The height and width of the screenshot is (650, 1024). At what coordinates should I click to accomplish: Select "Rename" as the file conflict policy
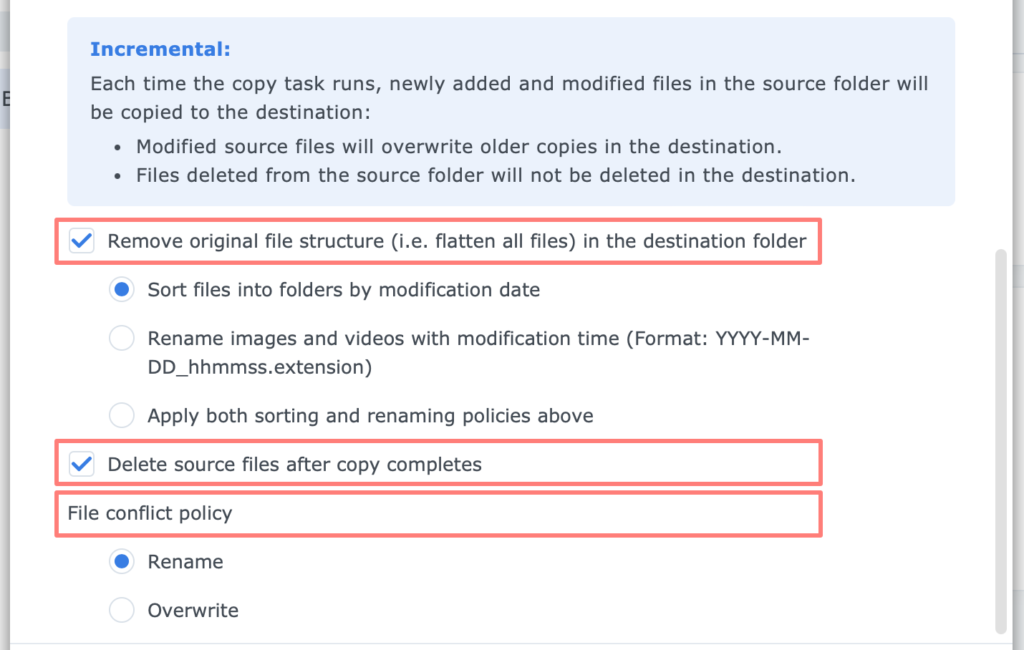[x=121, y=562]
